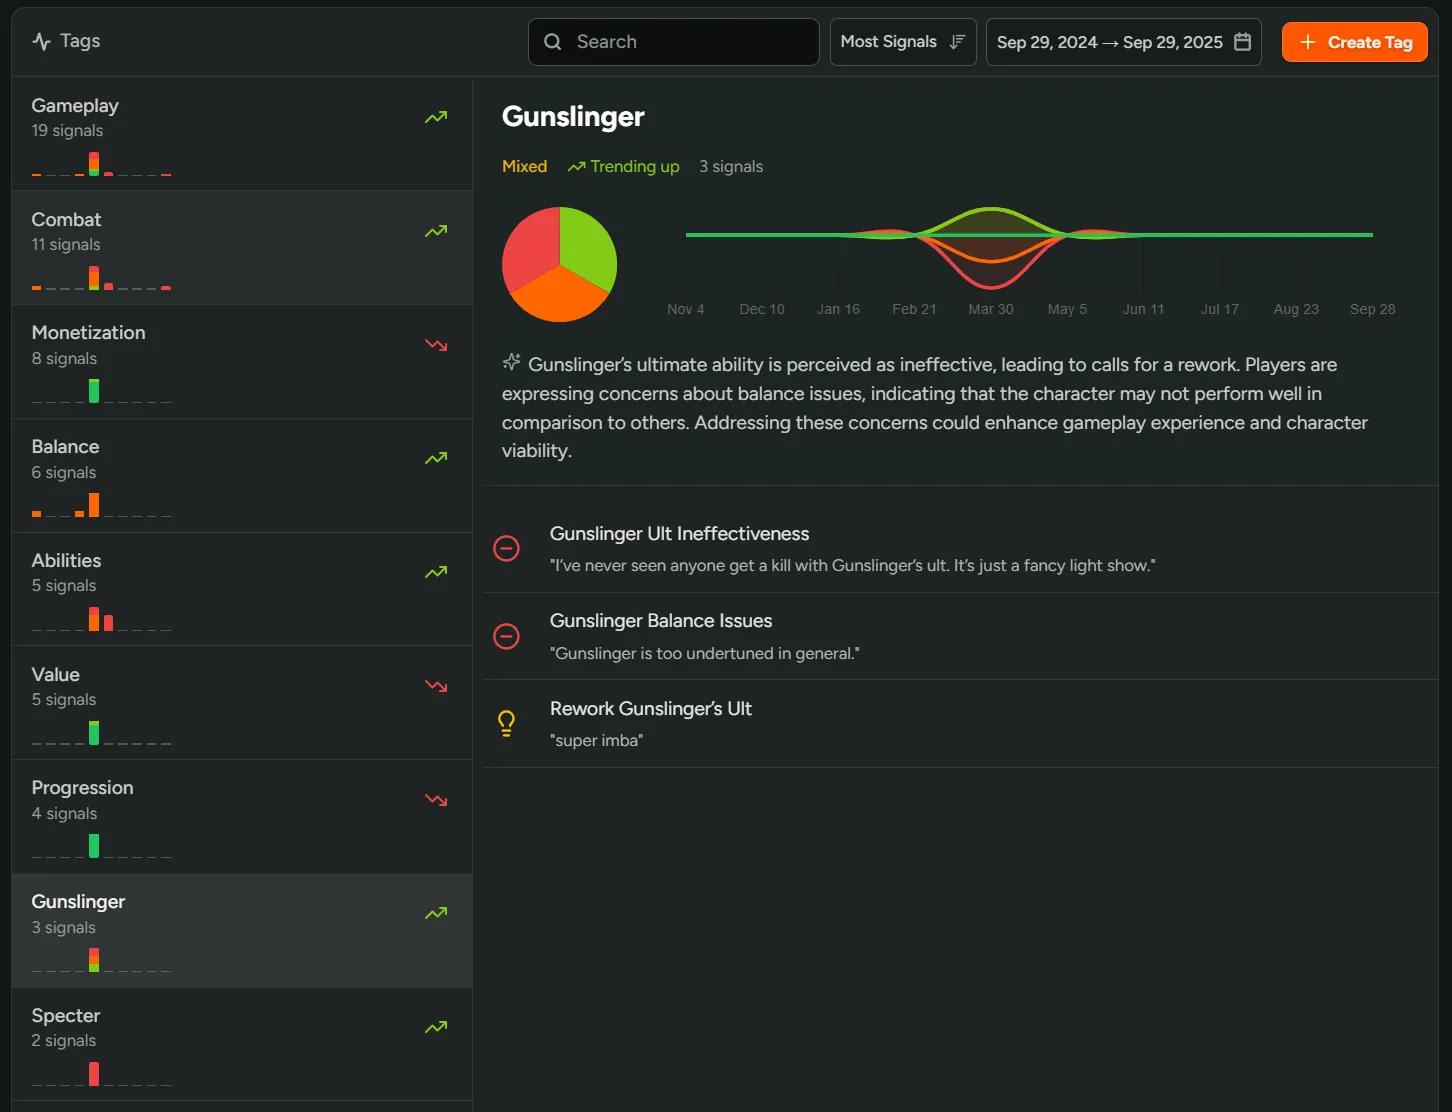Open the Gunslinger Ult Ineffectiveness signal

(679, 534)
